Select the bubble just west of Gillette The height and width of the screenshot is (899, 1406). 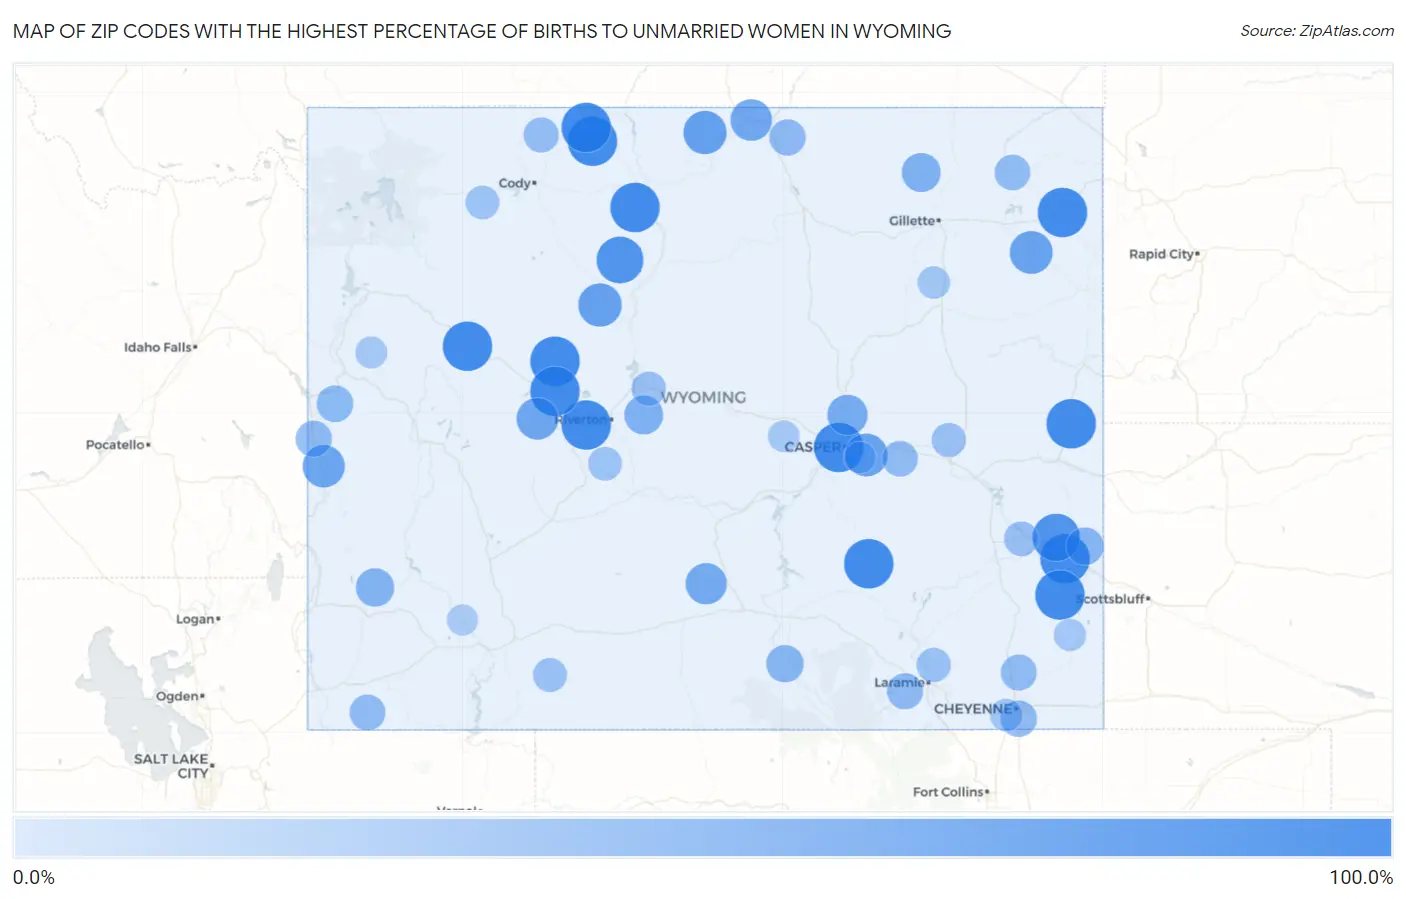pyautogui.click(x=921, y=173)
